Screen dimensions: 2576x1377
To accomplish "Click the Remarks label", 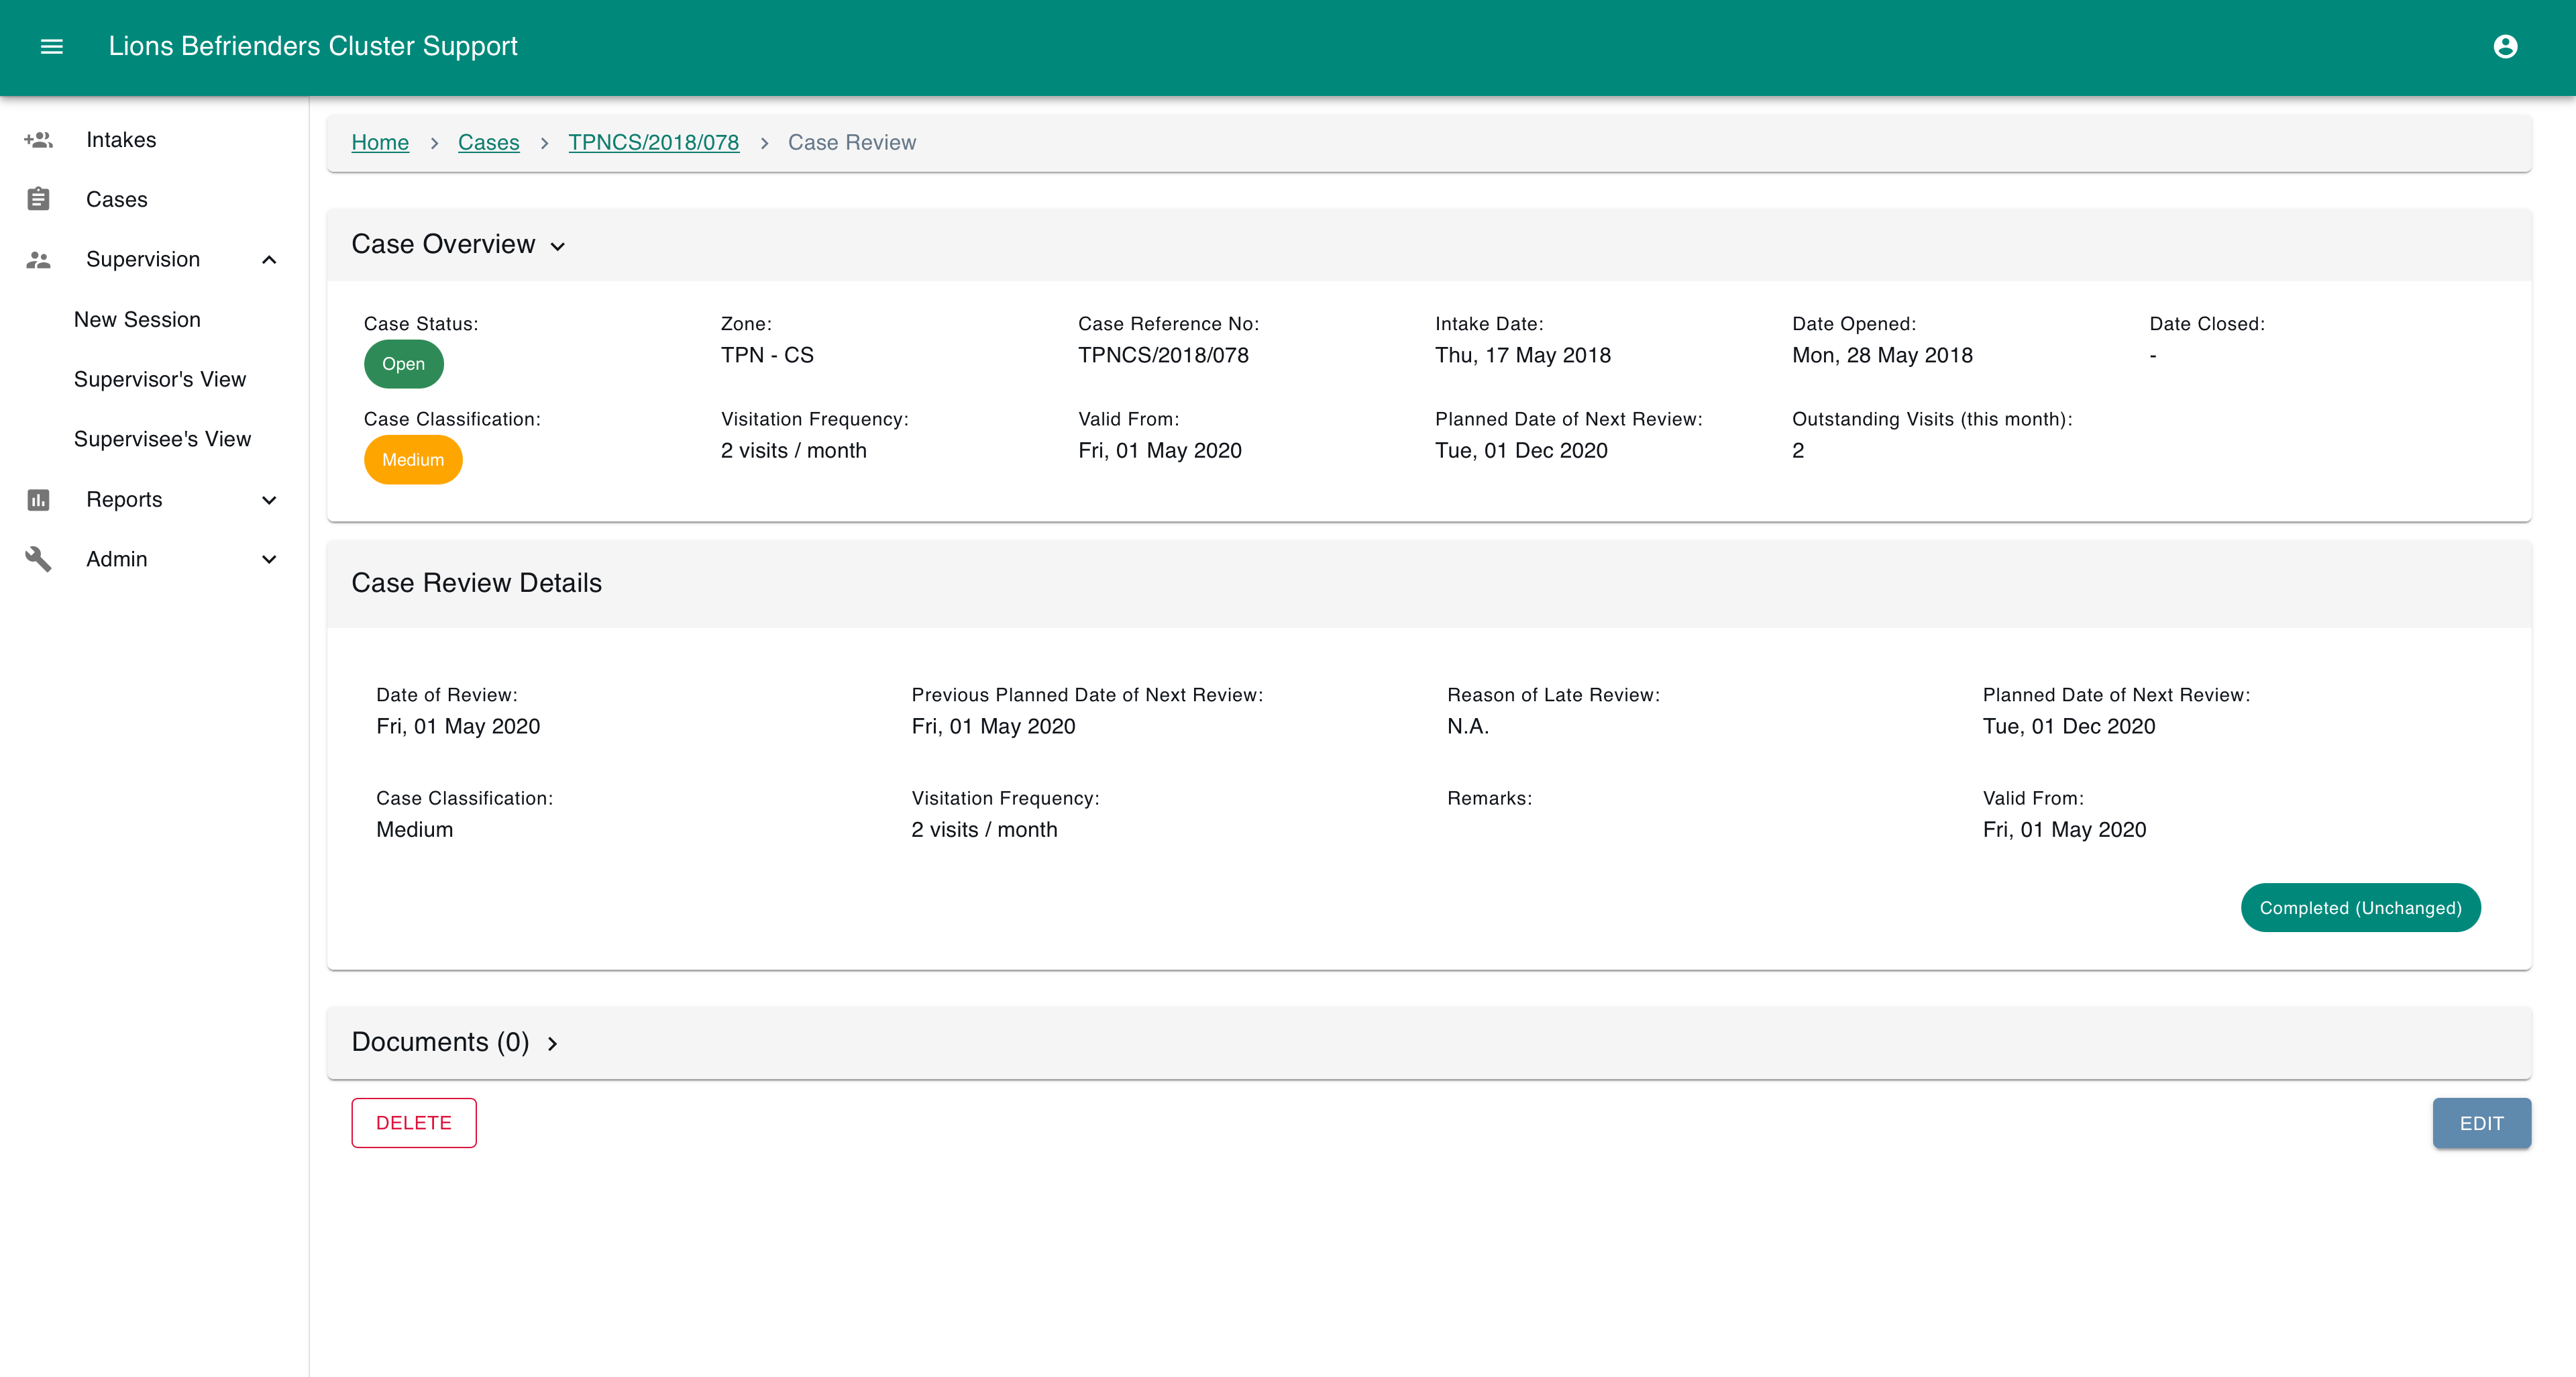I will pyautogui.click(x=1489, y=798).
